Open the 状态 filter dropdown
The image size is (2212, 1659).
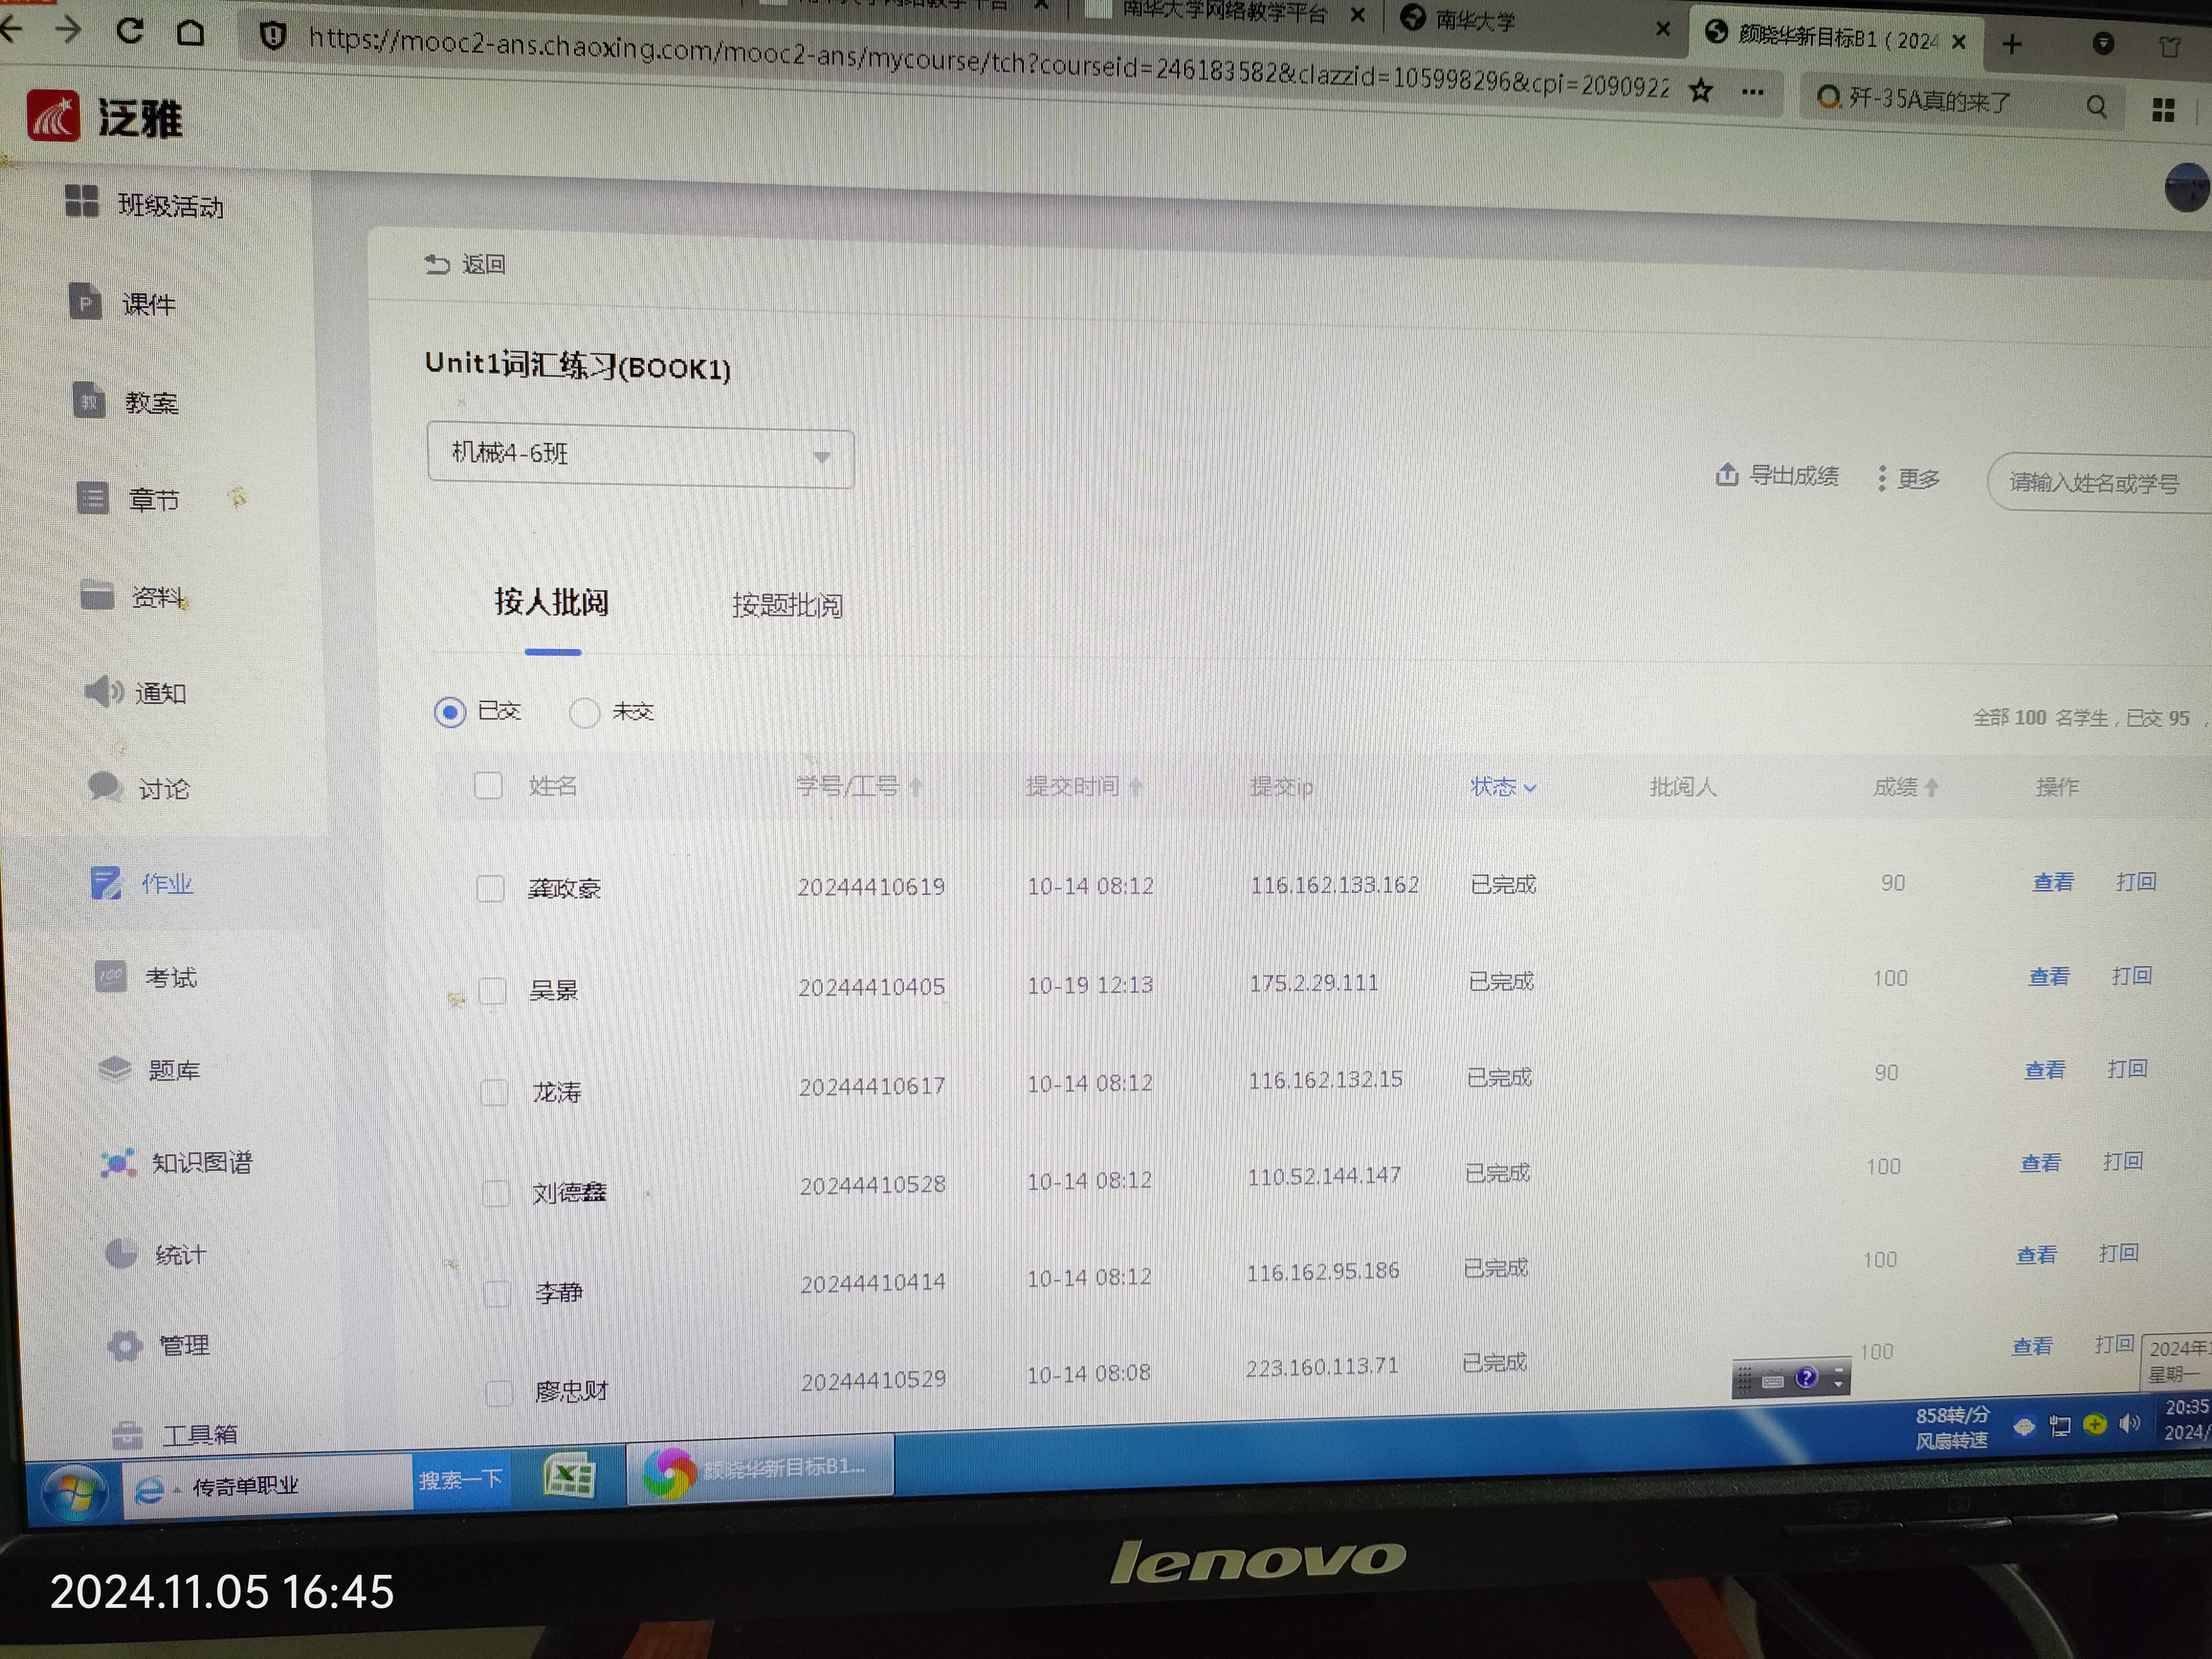tap(1502, 787)
